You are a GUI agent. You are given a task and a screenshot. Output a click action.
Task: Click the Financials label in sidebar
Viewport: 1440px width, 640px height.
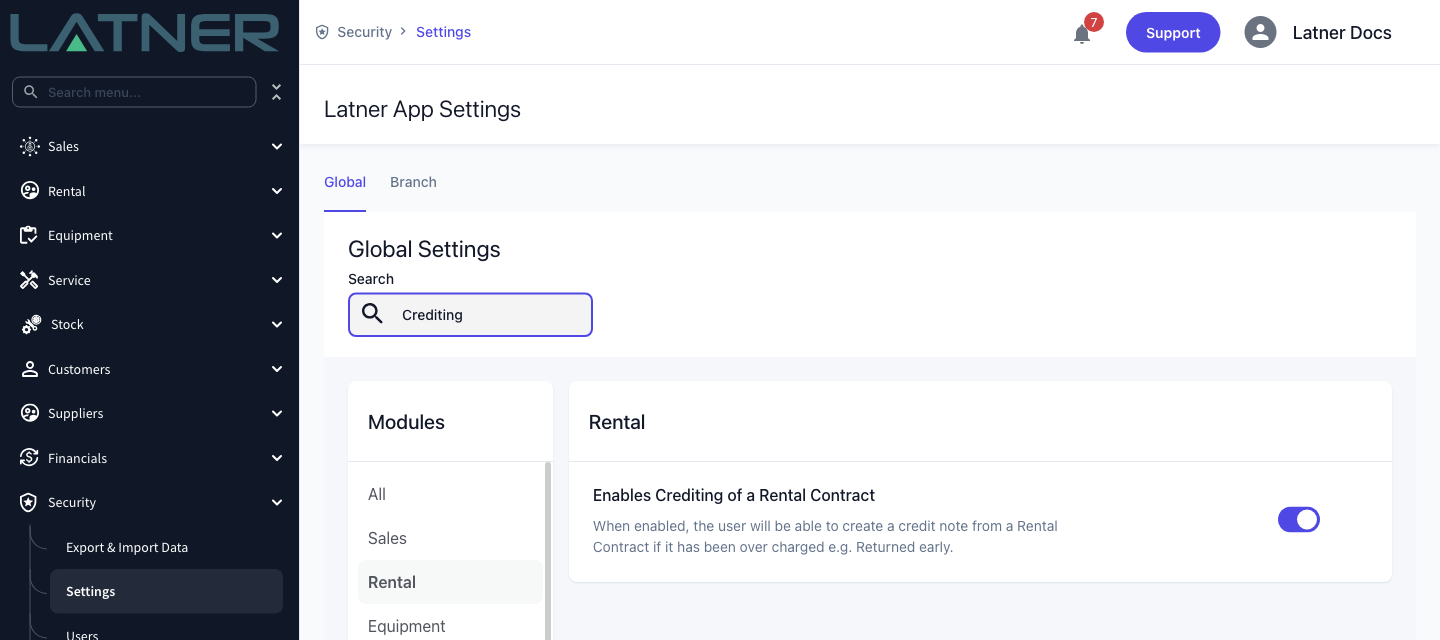pyautogui.click(x=77, y=458)
